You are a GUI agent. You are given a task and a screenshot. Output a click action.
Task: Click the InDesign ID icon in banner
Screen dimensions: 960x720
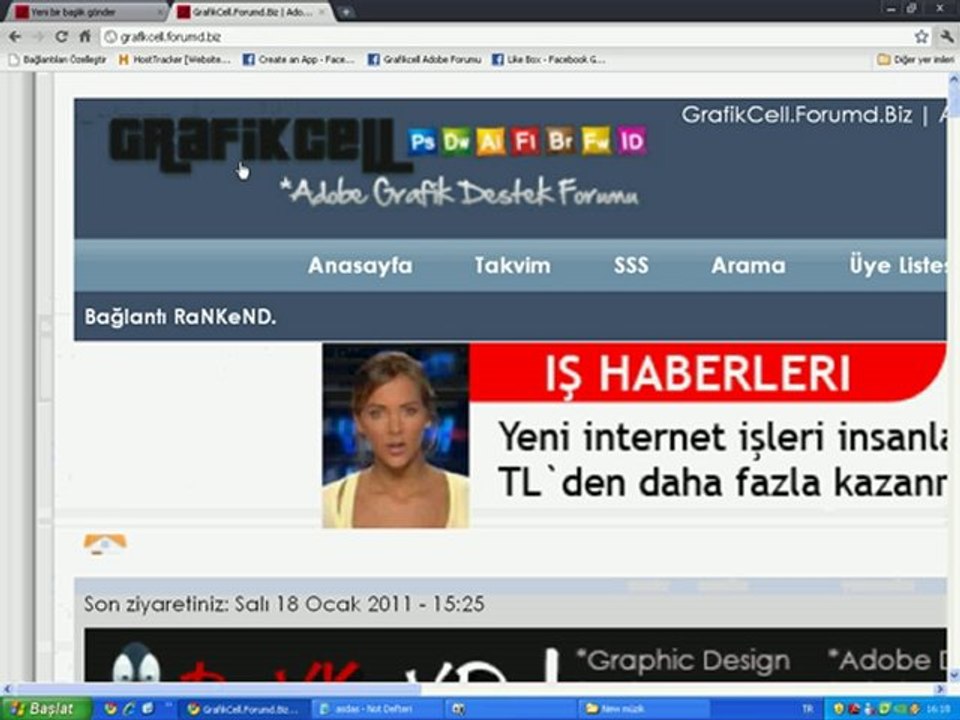tap(631, 141)
